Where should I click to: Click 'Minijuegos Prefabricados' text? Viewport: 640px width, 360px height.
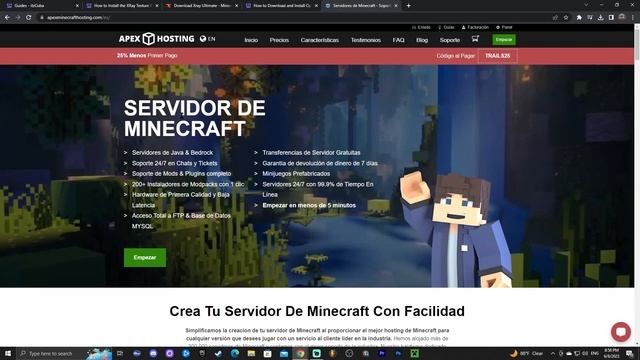point(296,174)
